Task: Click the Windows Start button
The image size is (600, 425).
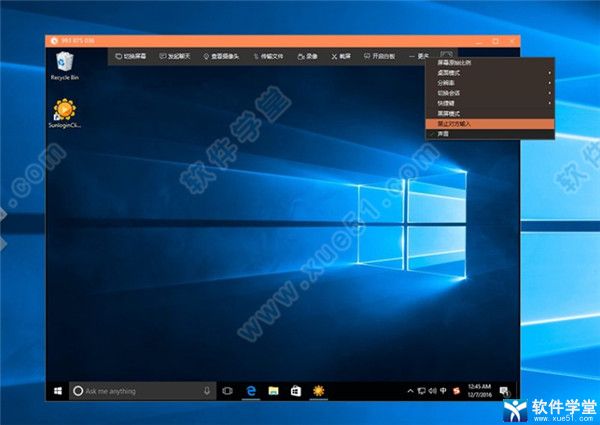Action: (59, 390)
